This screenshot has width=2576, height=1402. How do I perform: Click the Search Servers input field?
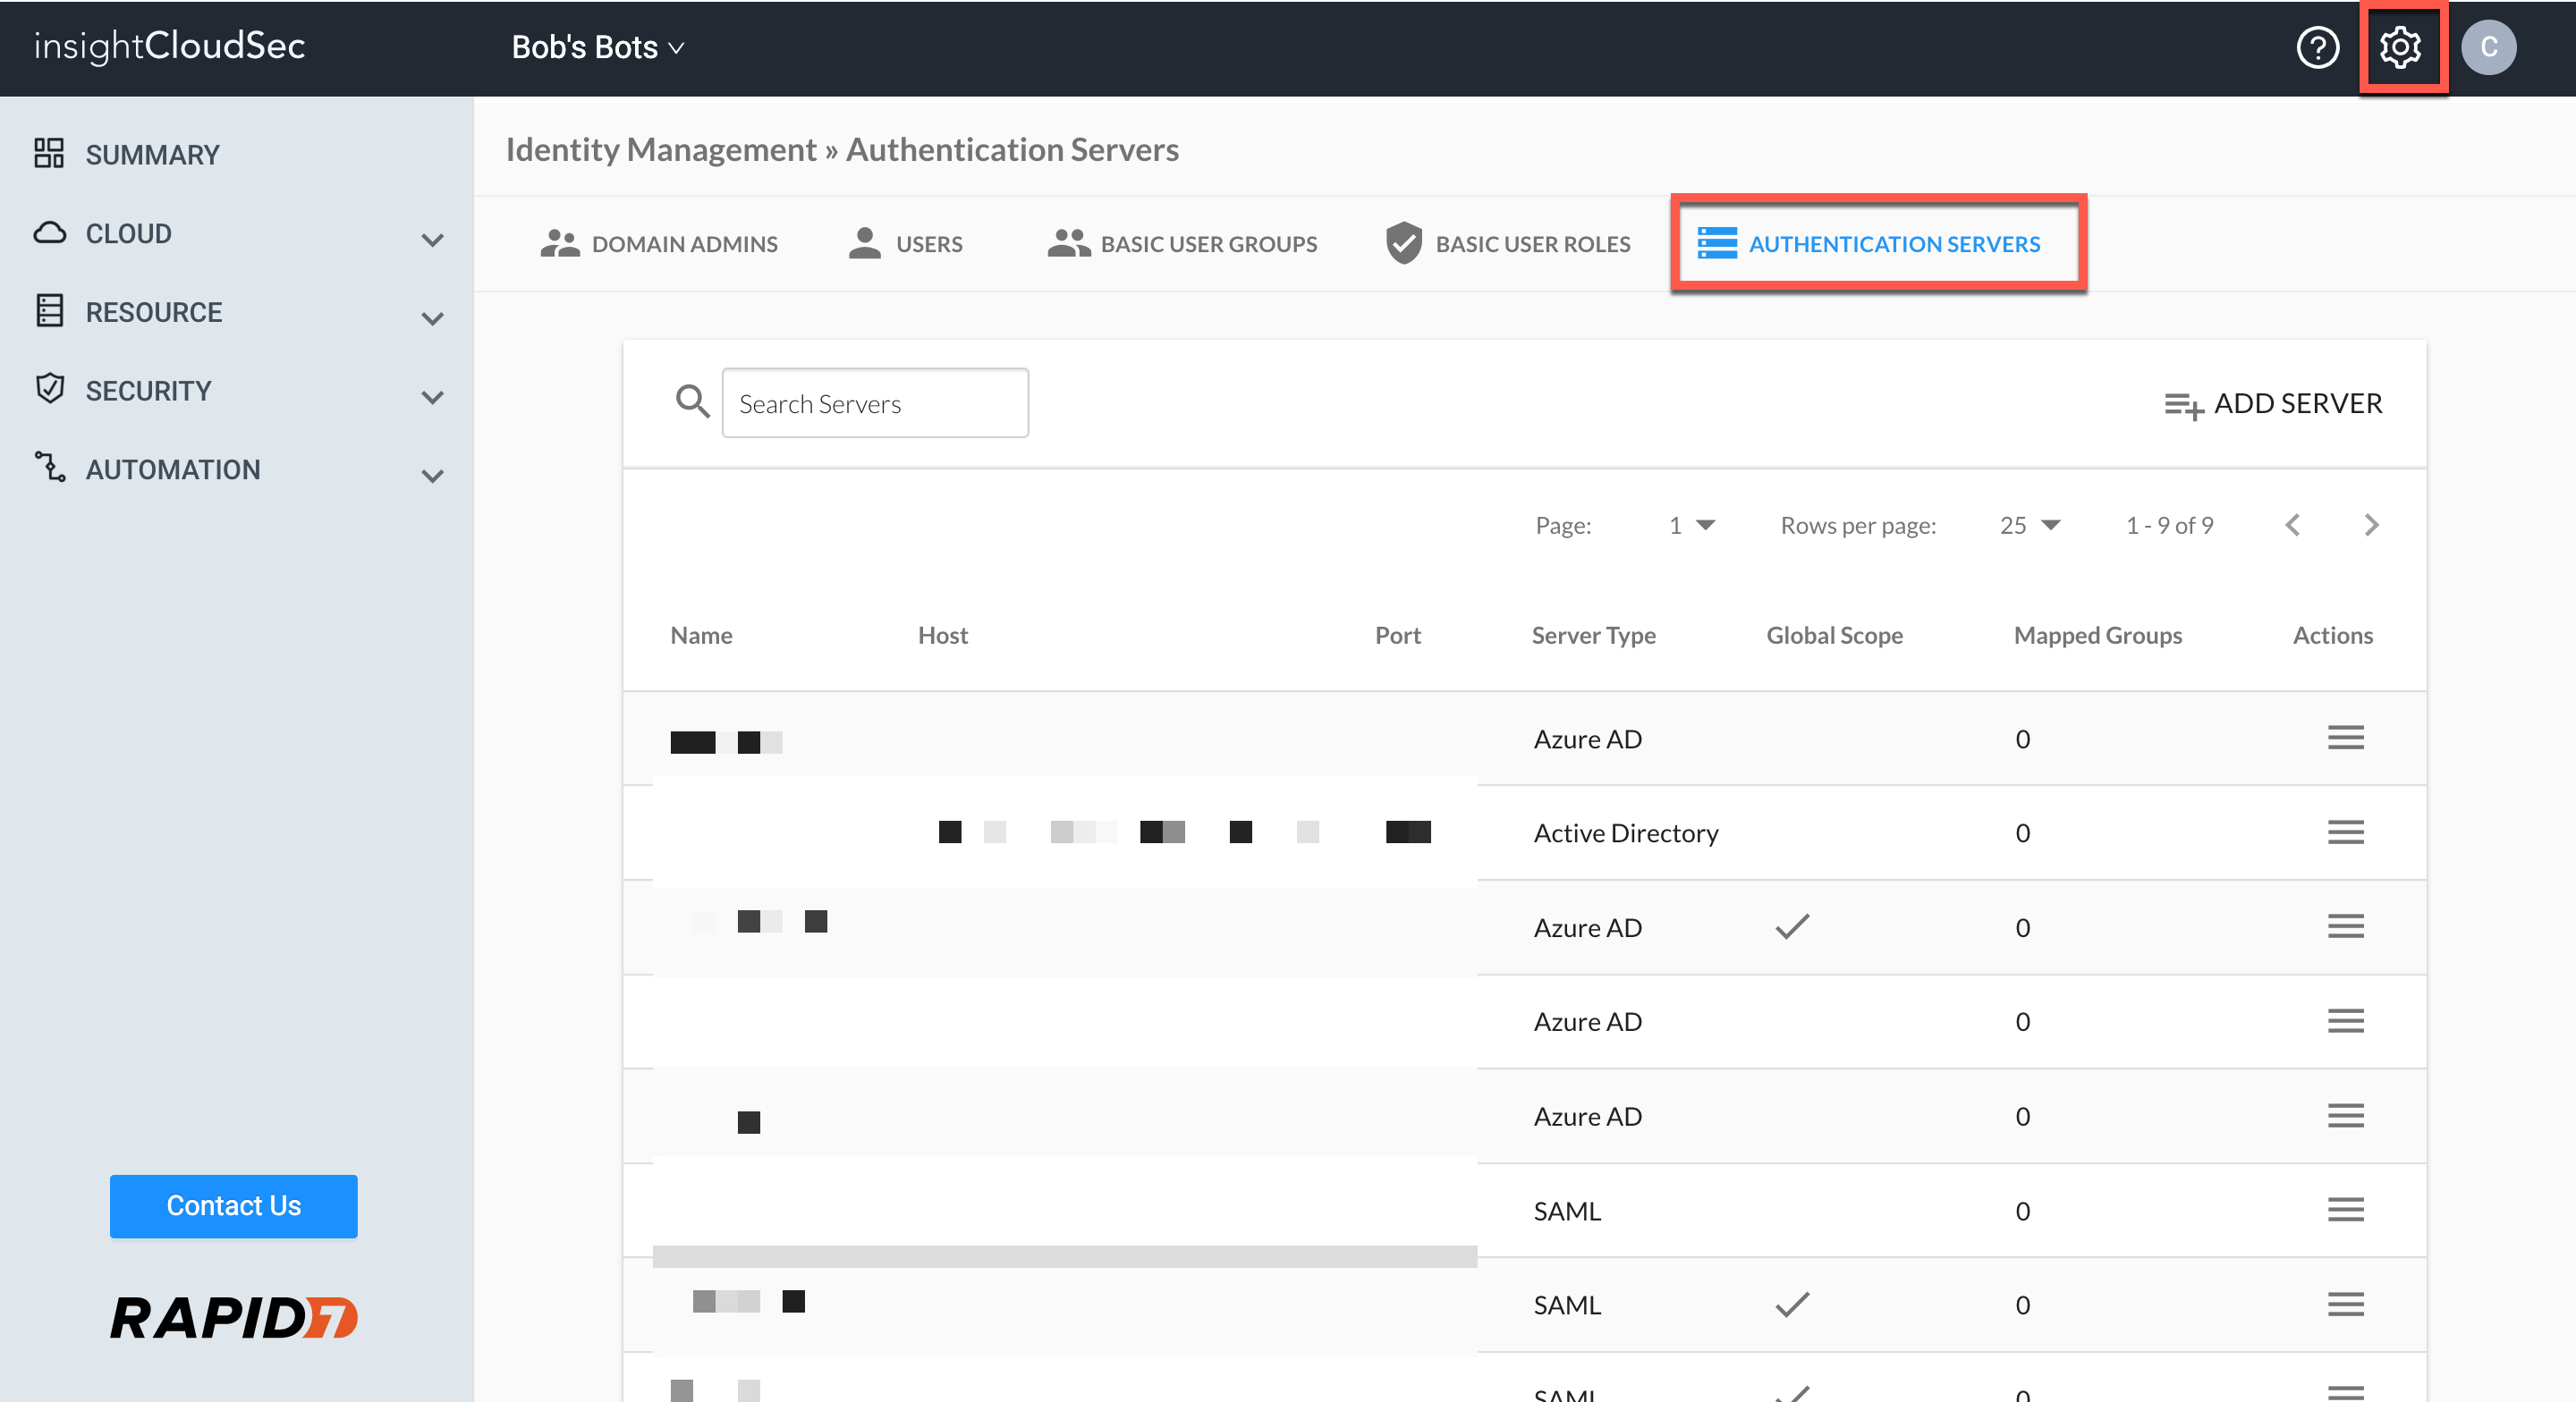point(874,403)
